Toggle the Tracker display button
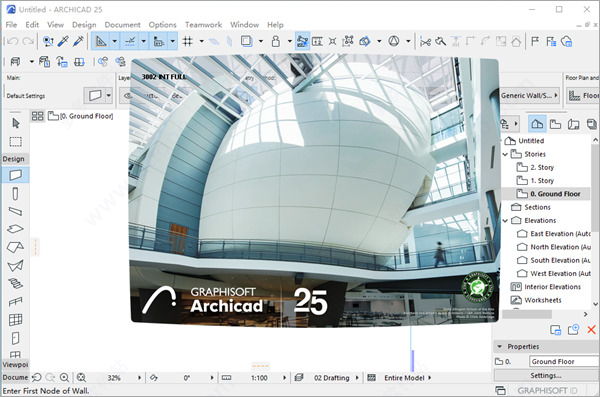Viewport: 600px width, 397px height. point(158,41)
